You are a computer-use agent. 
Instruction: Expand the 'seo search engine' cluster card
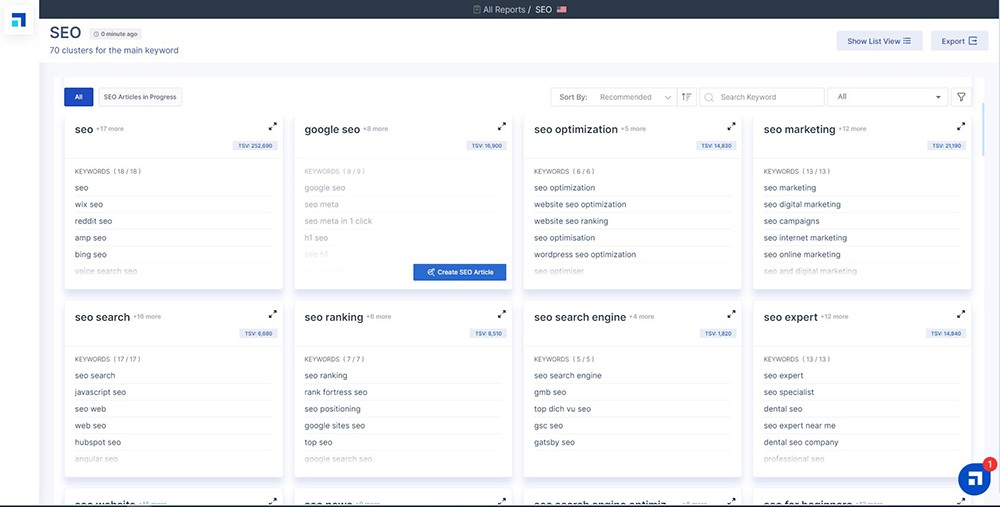point(731,315)
